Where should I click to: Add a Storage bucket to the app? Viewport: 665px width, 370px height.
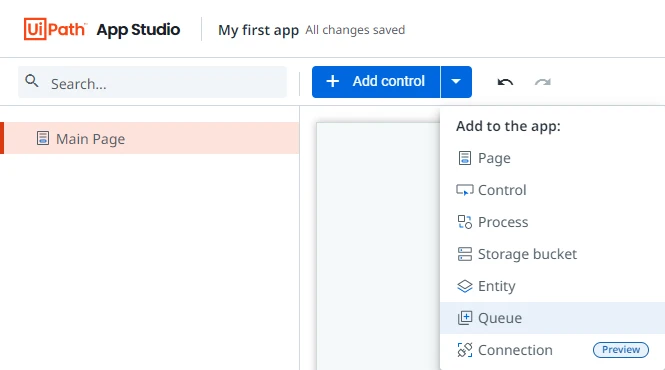click(552, 254)
